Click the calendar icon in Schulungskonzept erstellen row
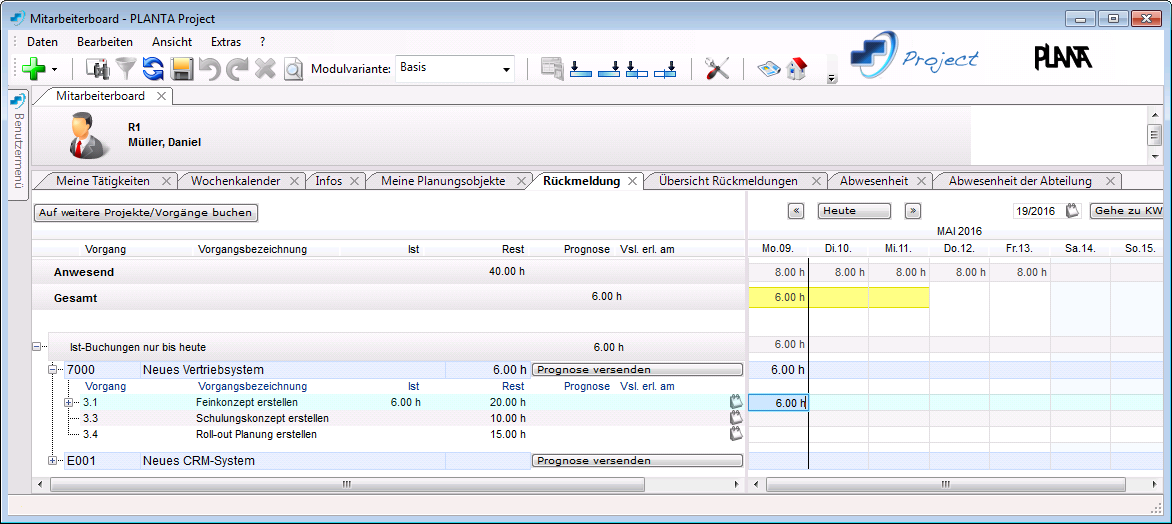Screen dimensions: 1172x524 [736, 418]
